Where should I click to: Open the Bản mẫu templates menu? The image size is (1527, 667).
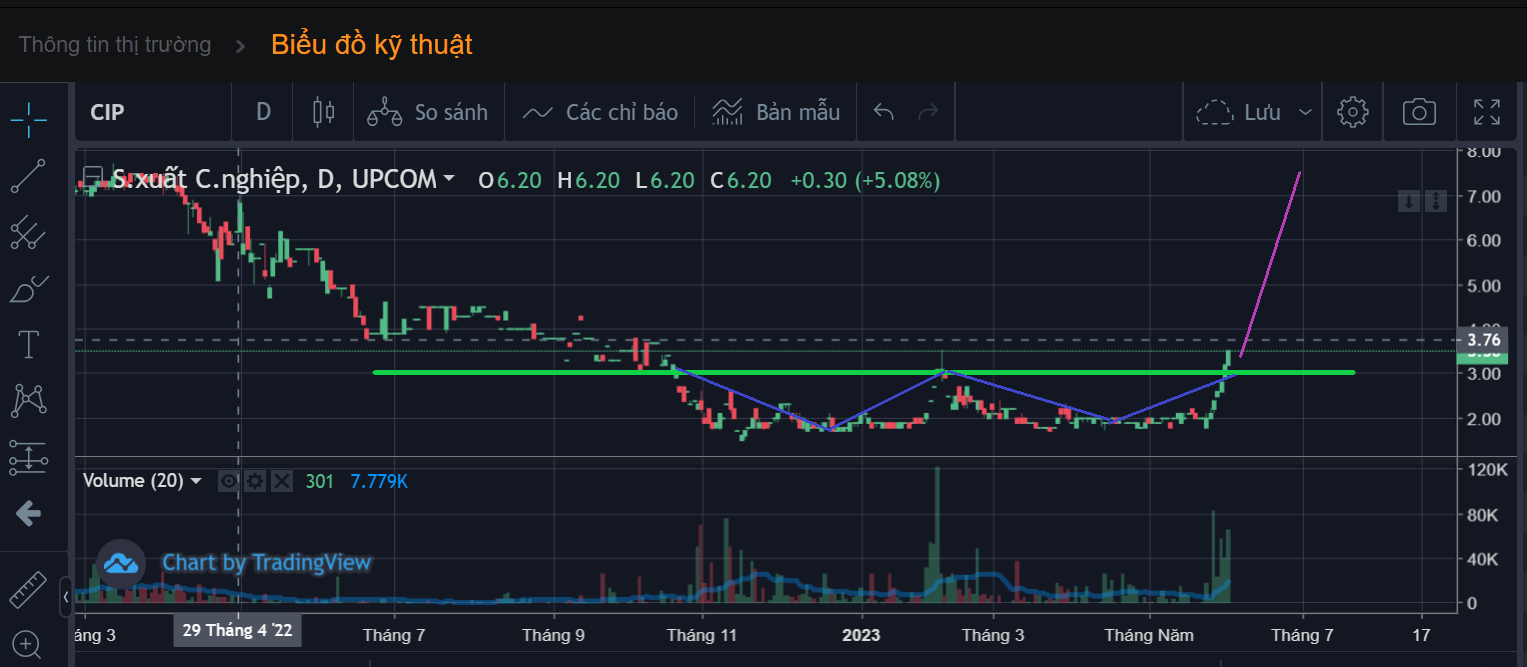tap(776, 112)
